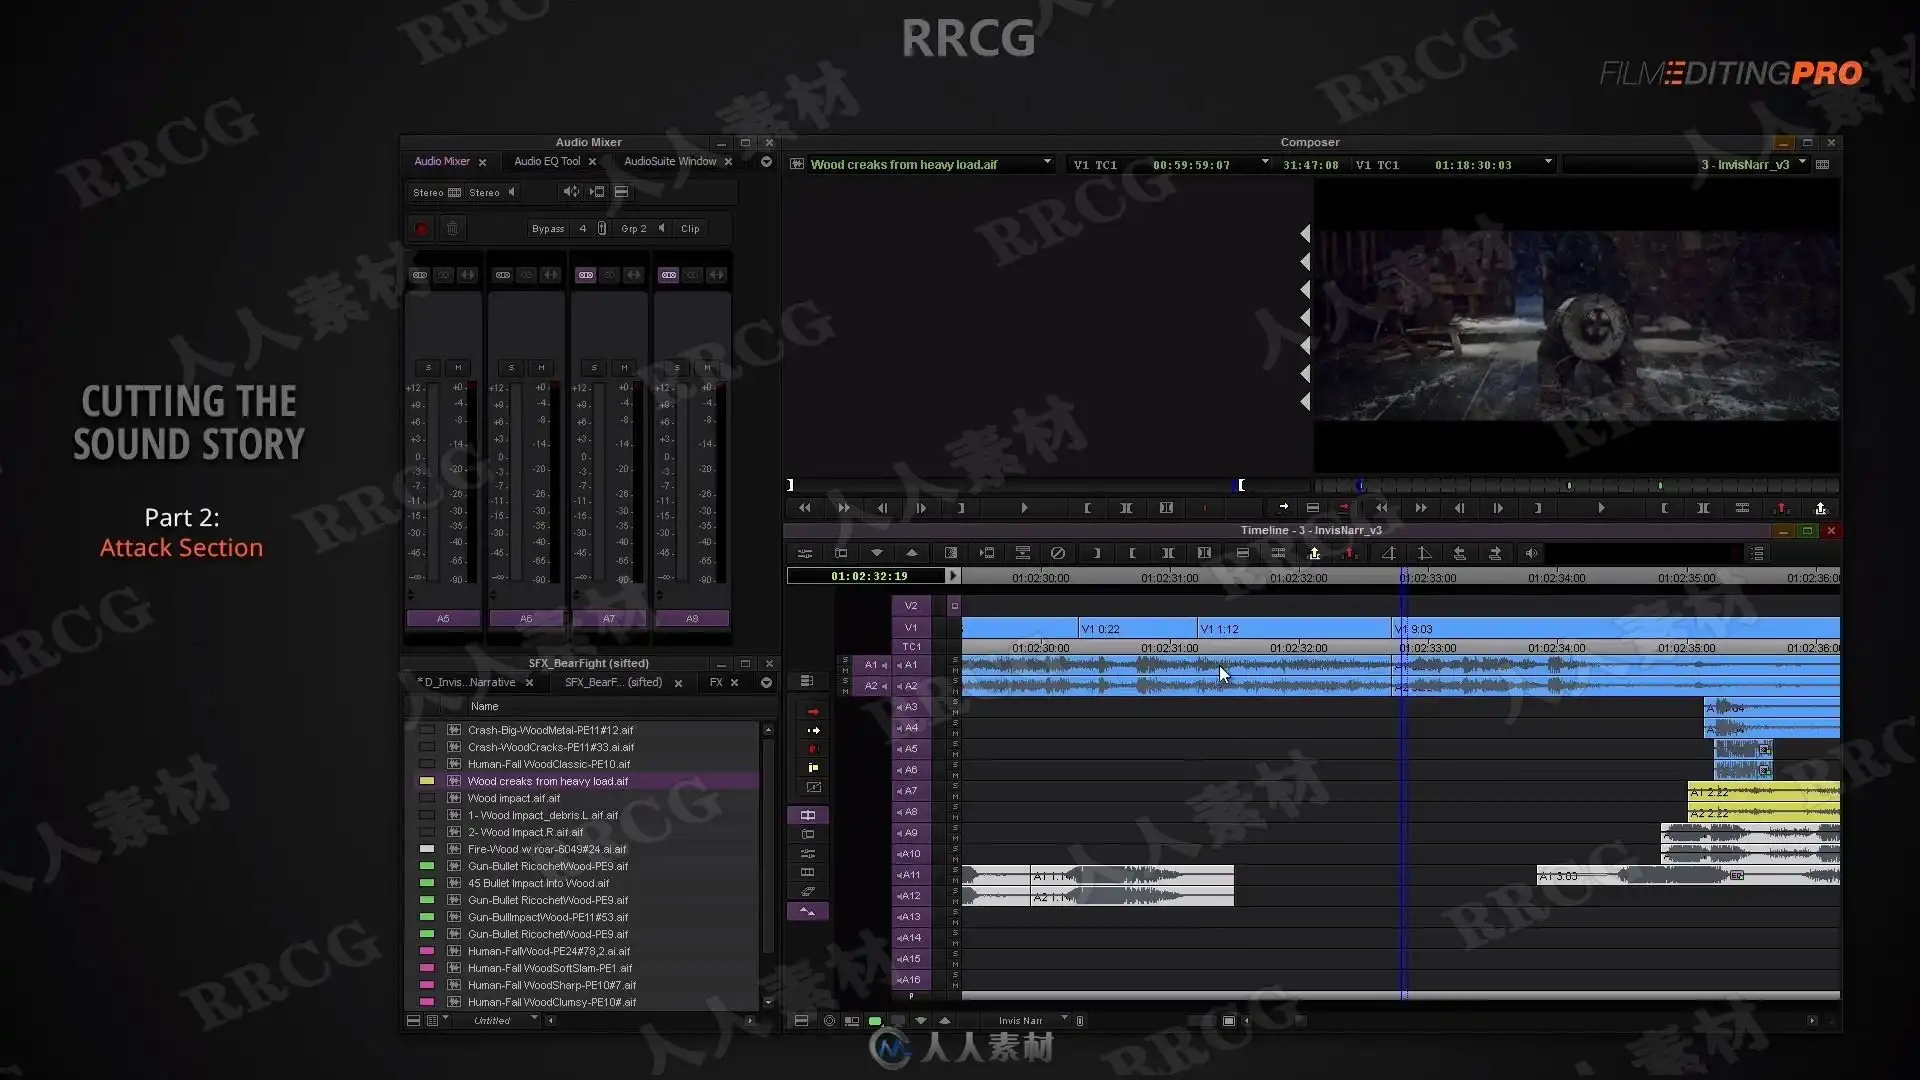Mute mixer channel A8
Image resolution: width=1920 pixels, height=1080 pixels.
[707, 368]
